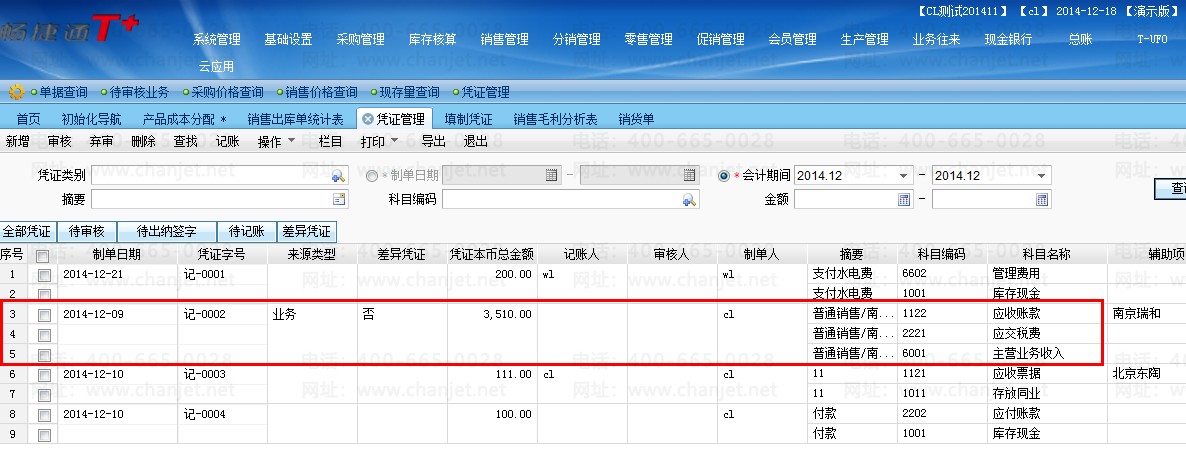Close the 凭证管理 tab using its X icon
This screenshot has height=459, width=1186.
[x=368, y=119]
